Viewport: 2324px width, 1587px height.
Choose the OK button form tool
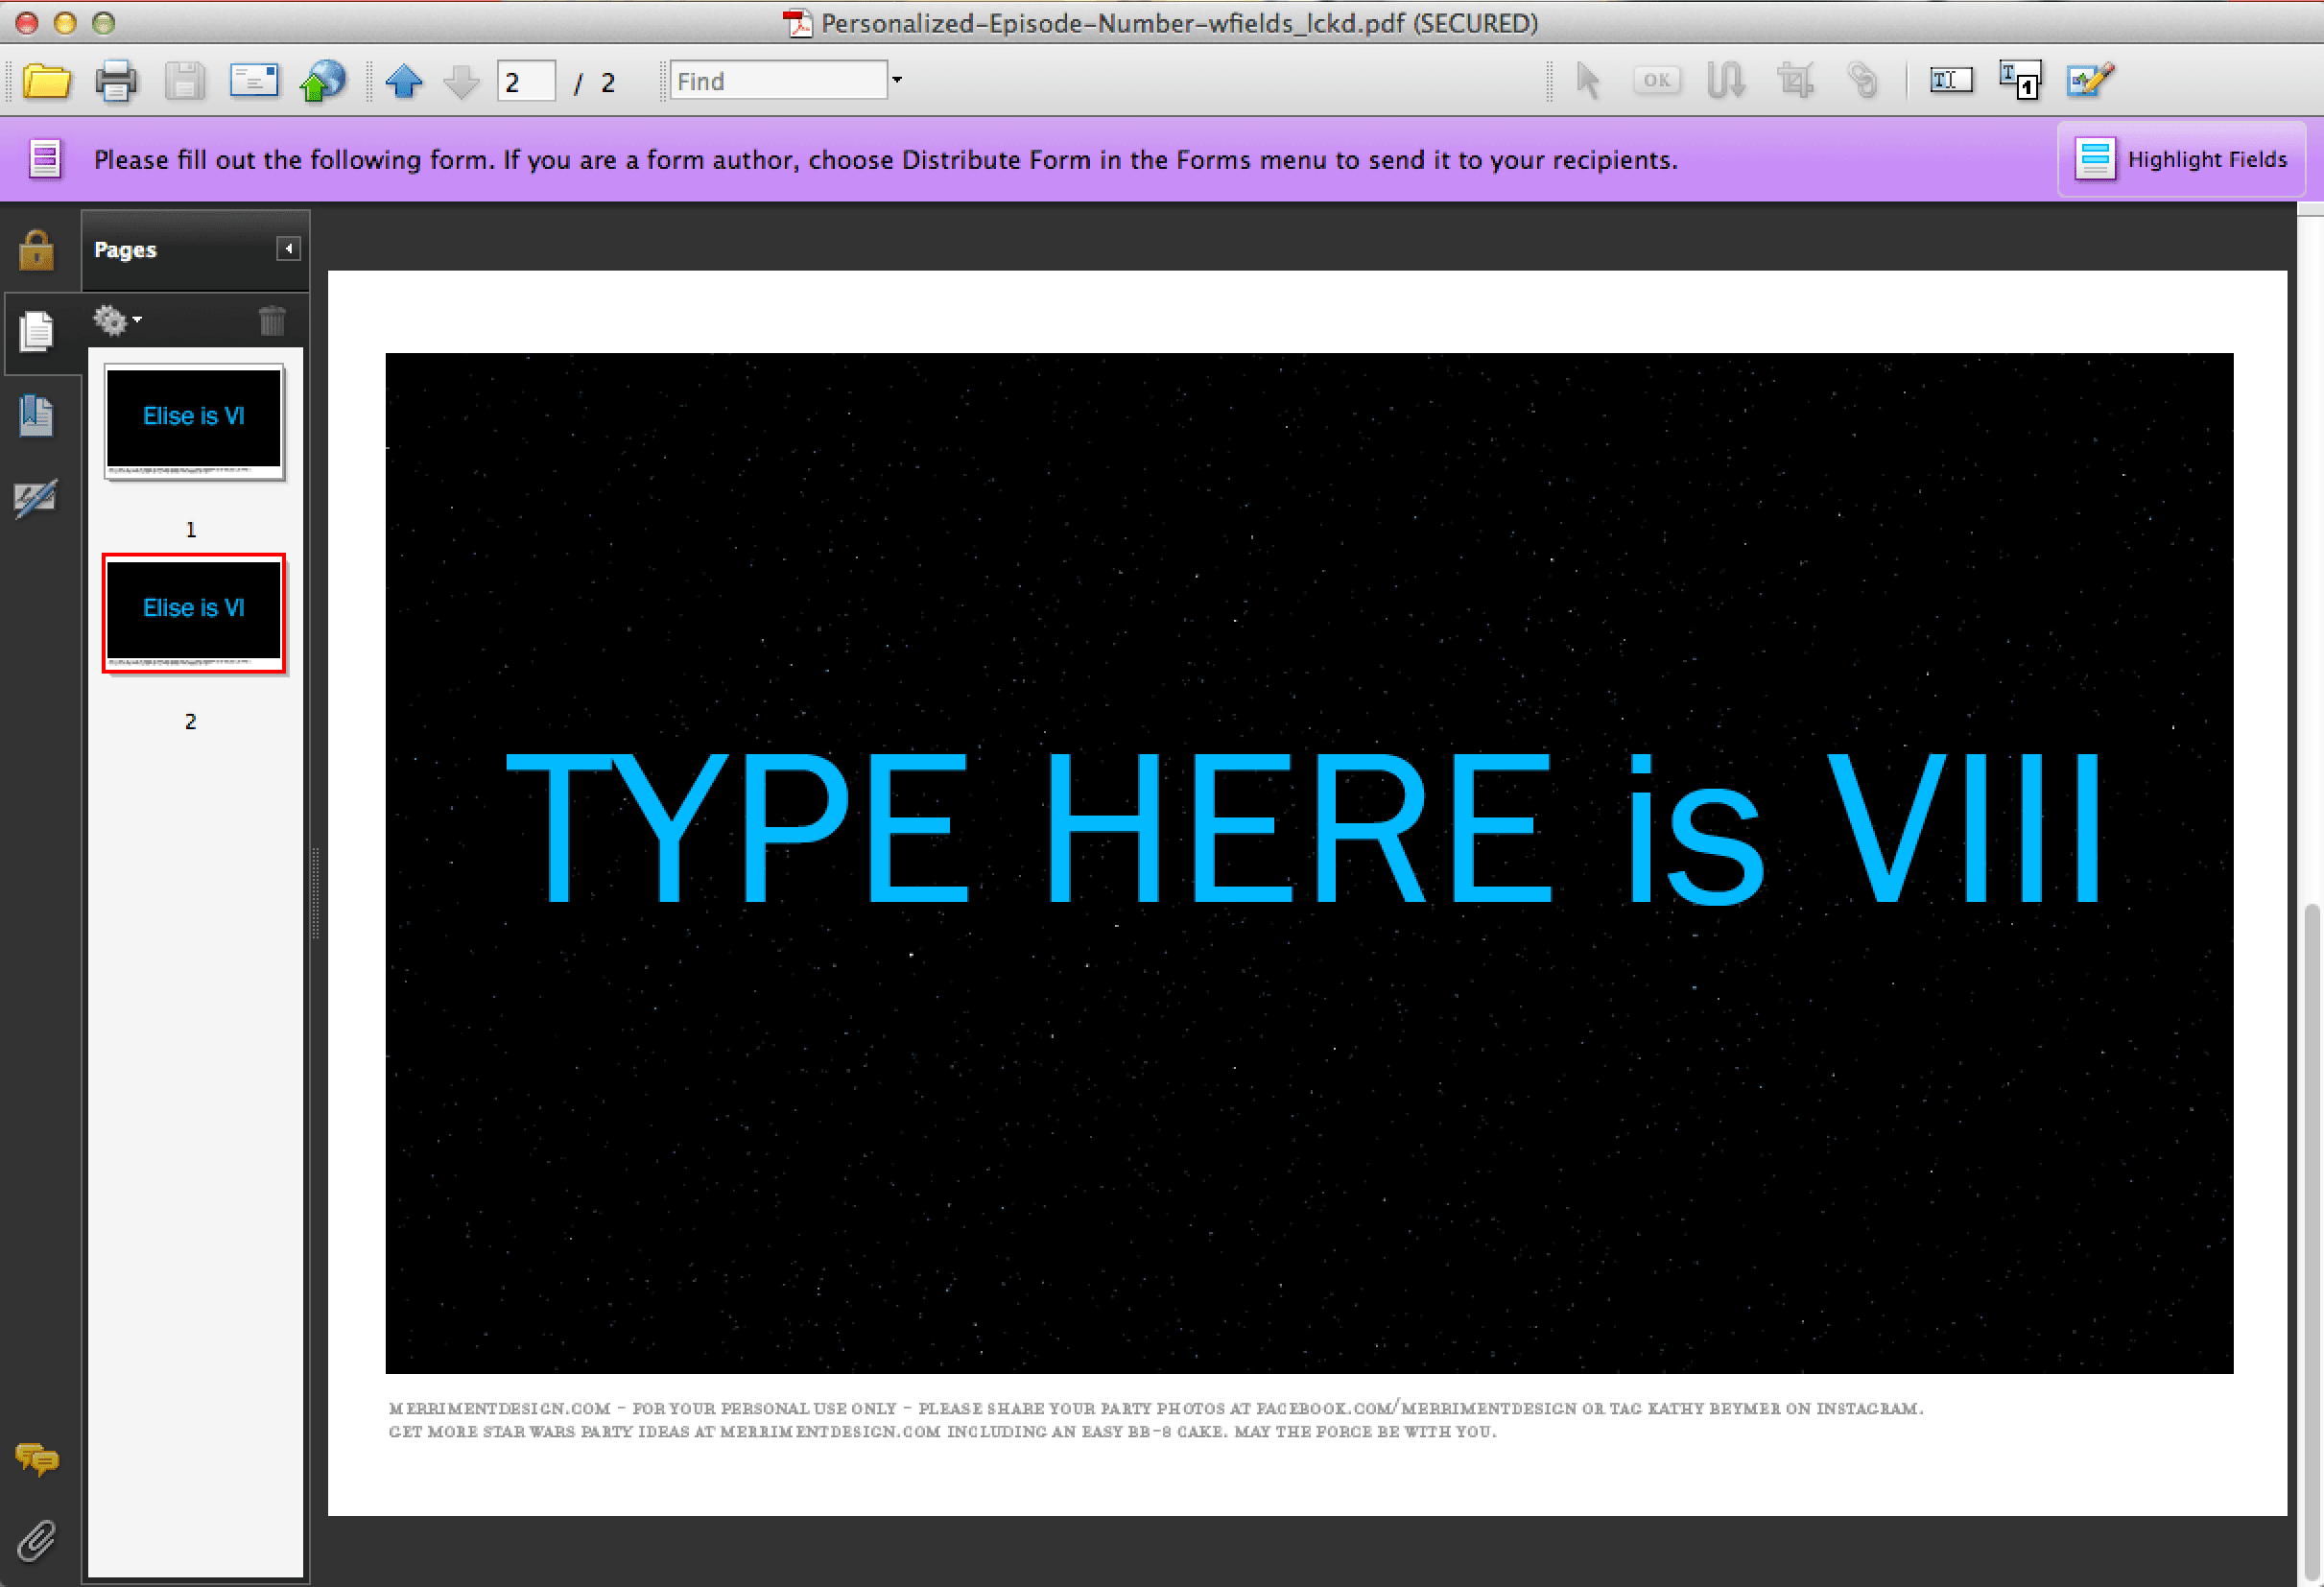pos(1657,80)
